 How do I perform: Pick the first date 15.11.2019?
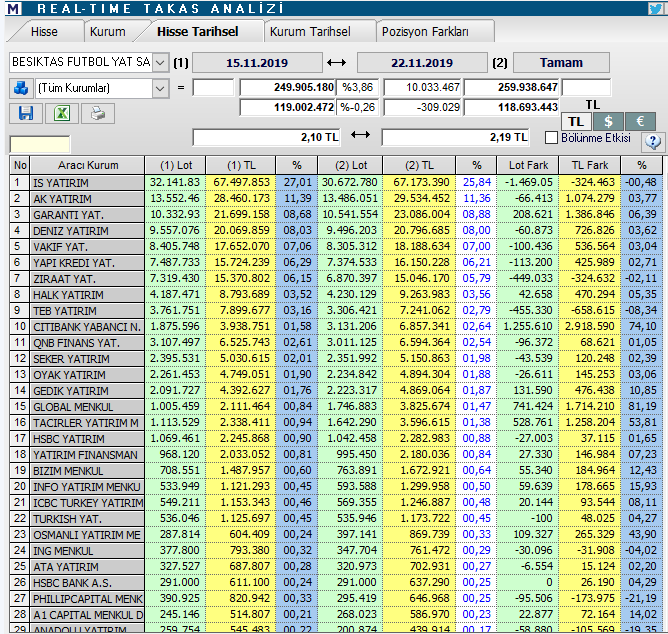coord(257,63)
